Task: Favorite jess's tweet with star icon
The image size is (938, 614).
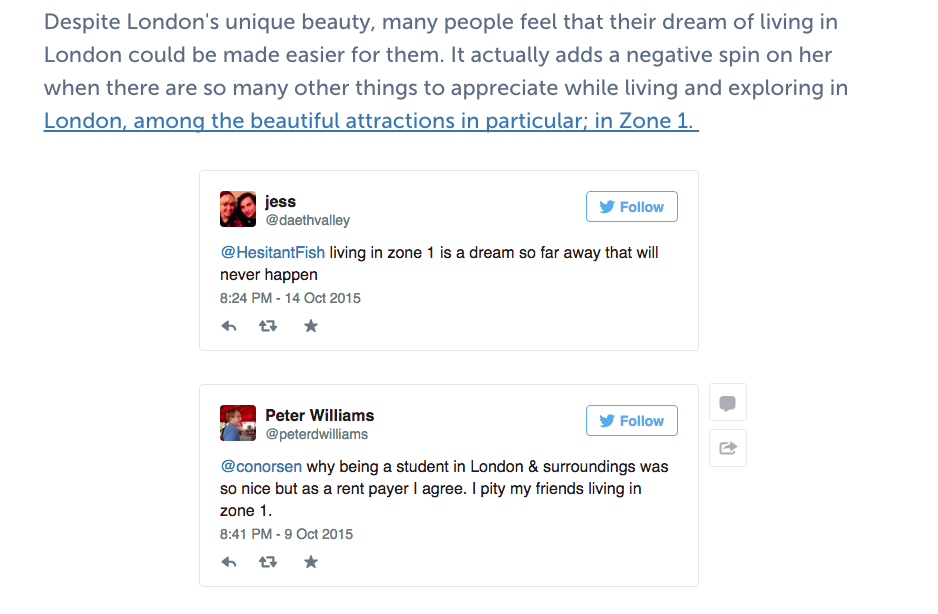Action: pos(311,326)
